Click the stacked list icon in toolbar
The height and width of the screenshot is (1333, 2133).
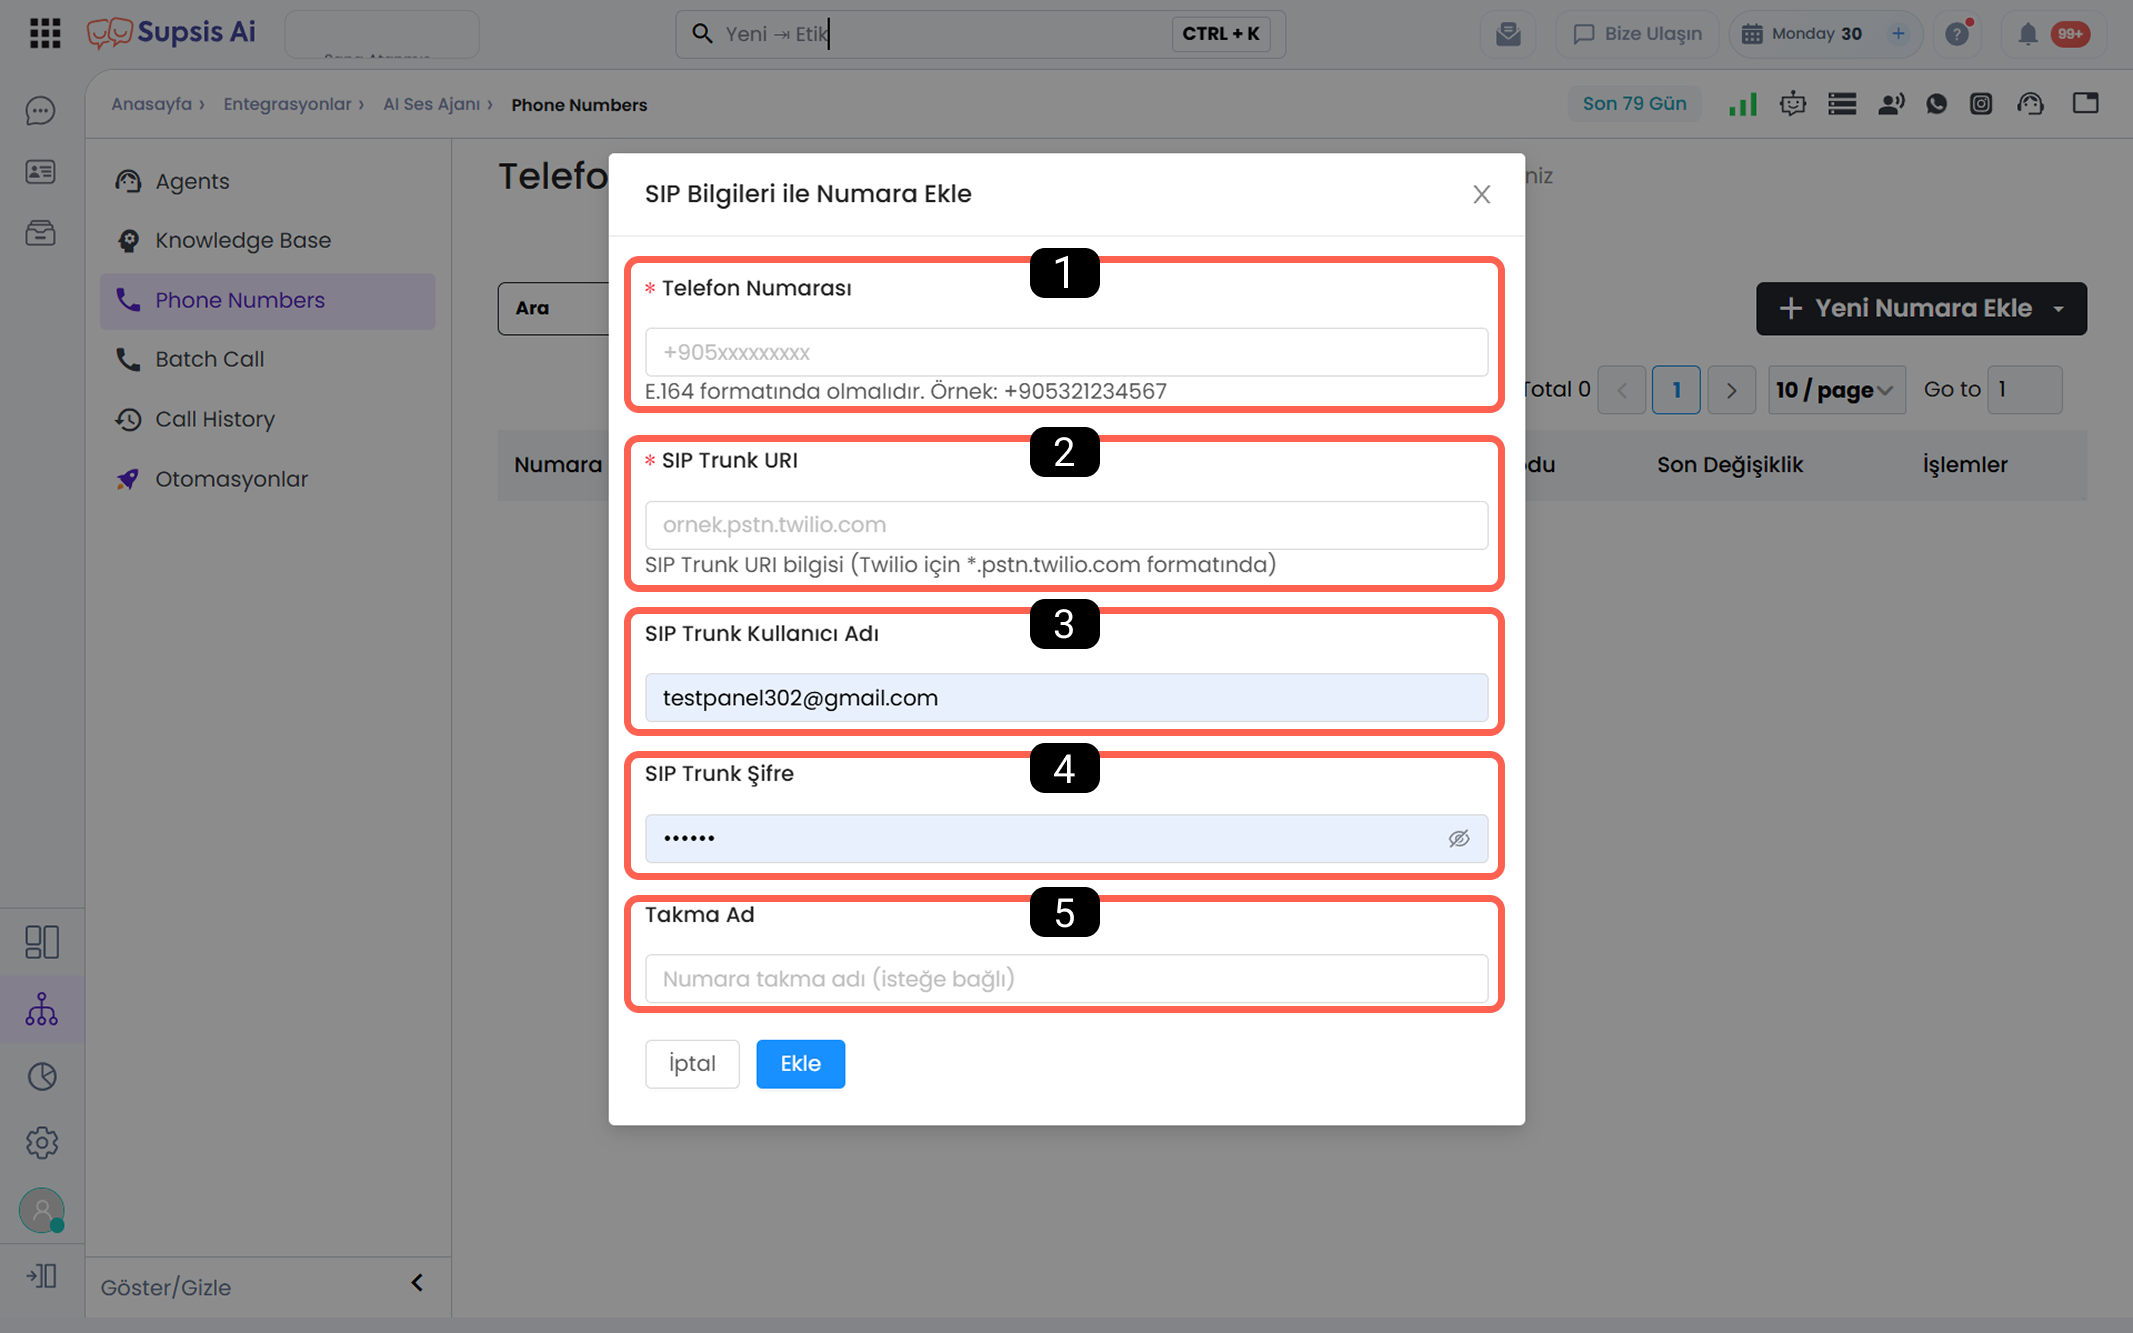click(1842, 104)
